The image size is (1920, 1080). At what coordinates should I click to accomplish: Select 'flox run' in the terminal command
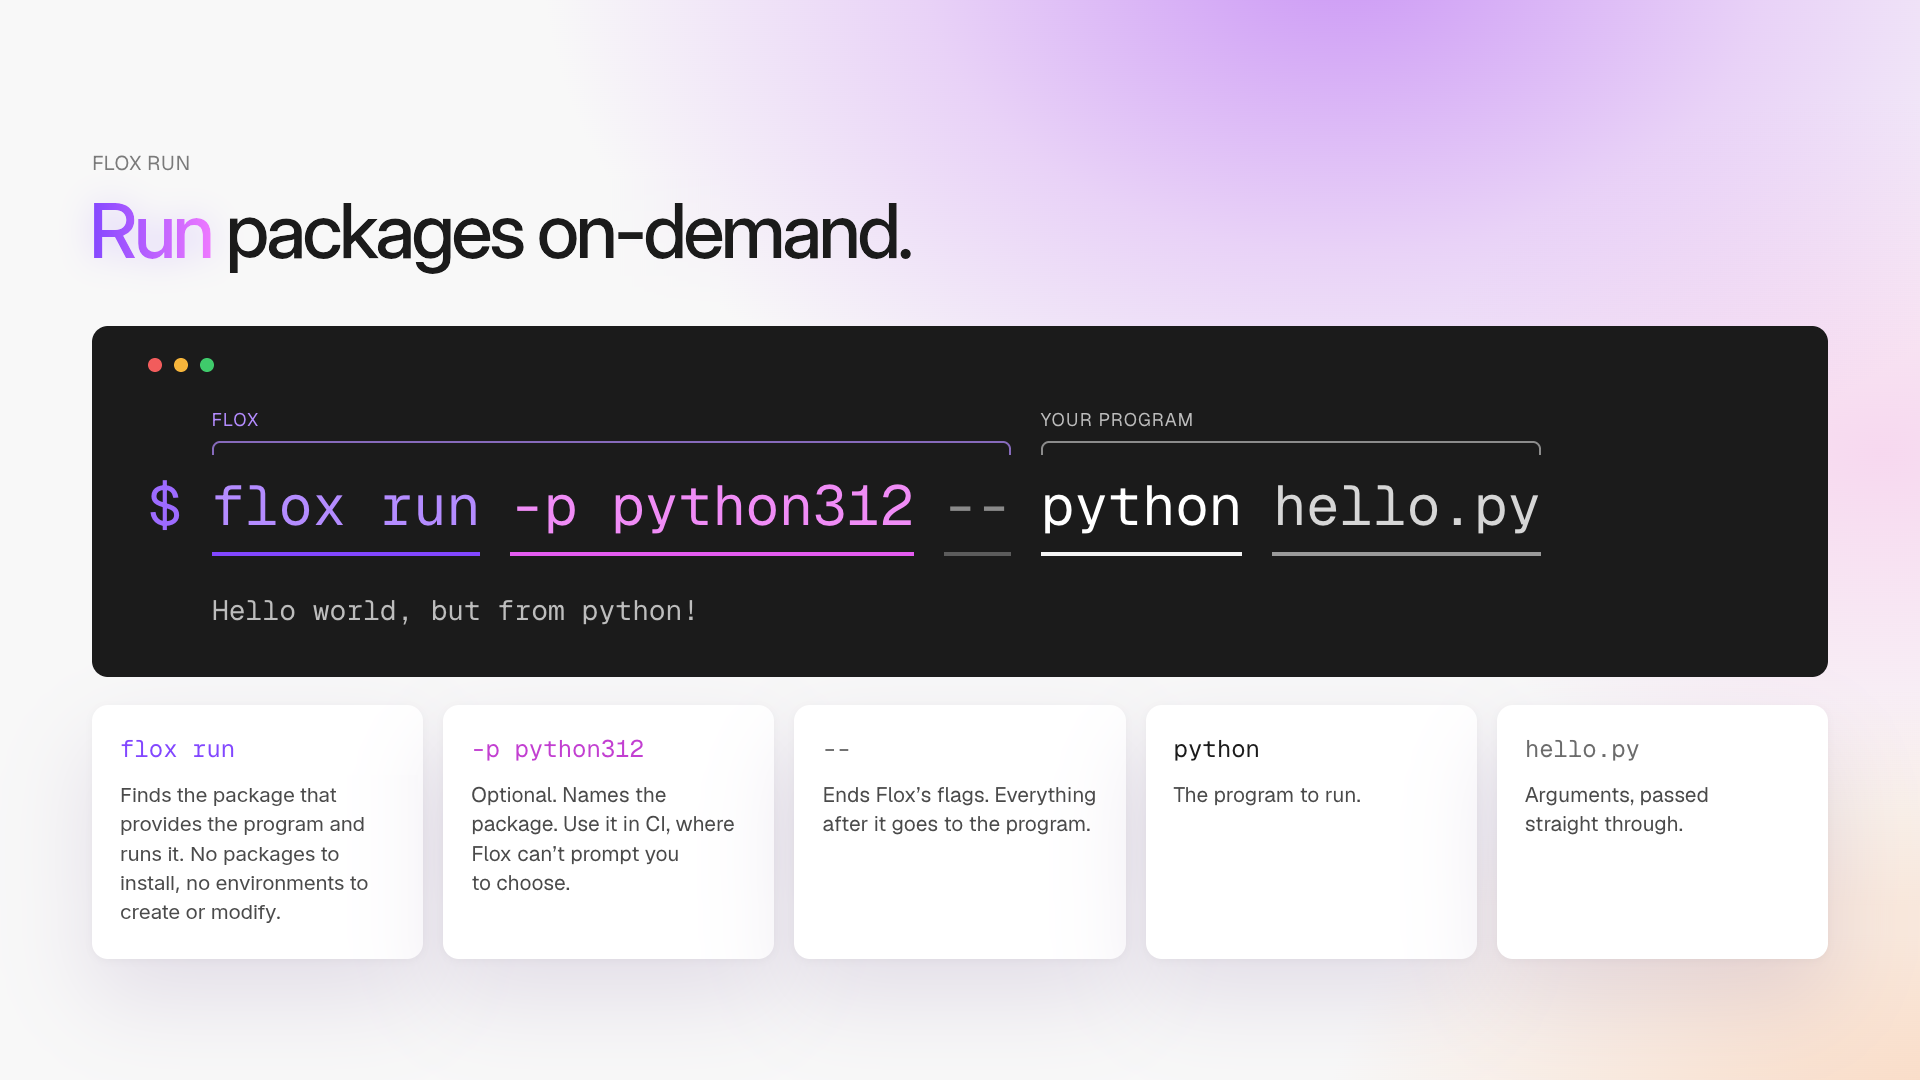(346, 508)
